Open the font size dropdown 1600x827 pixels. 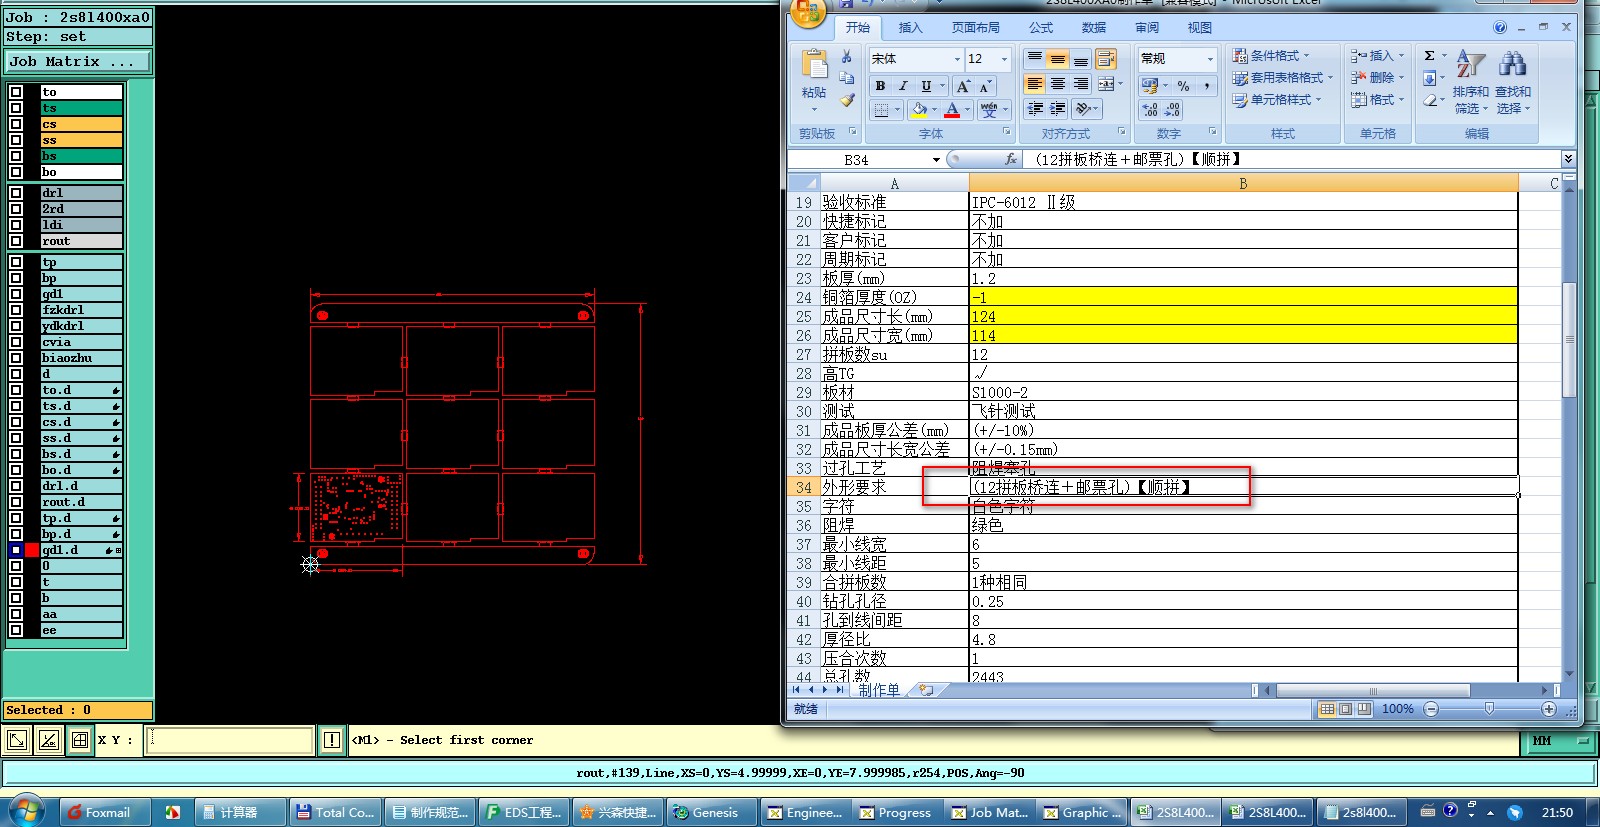click(x=1004, y=59)
